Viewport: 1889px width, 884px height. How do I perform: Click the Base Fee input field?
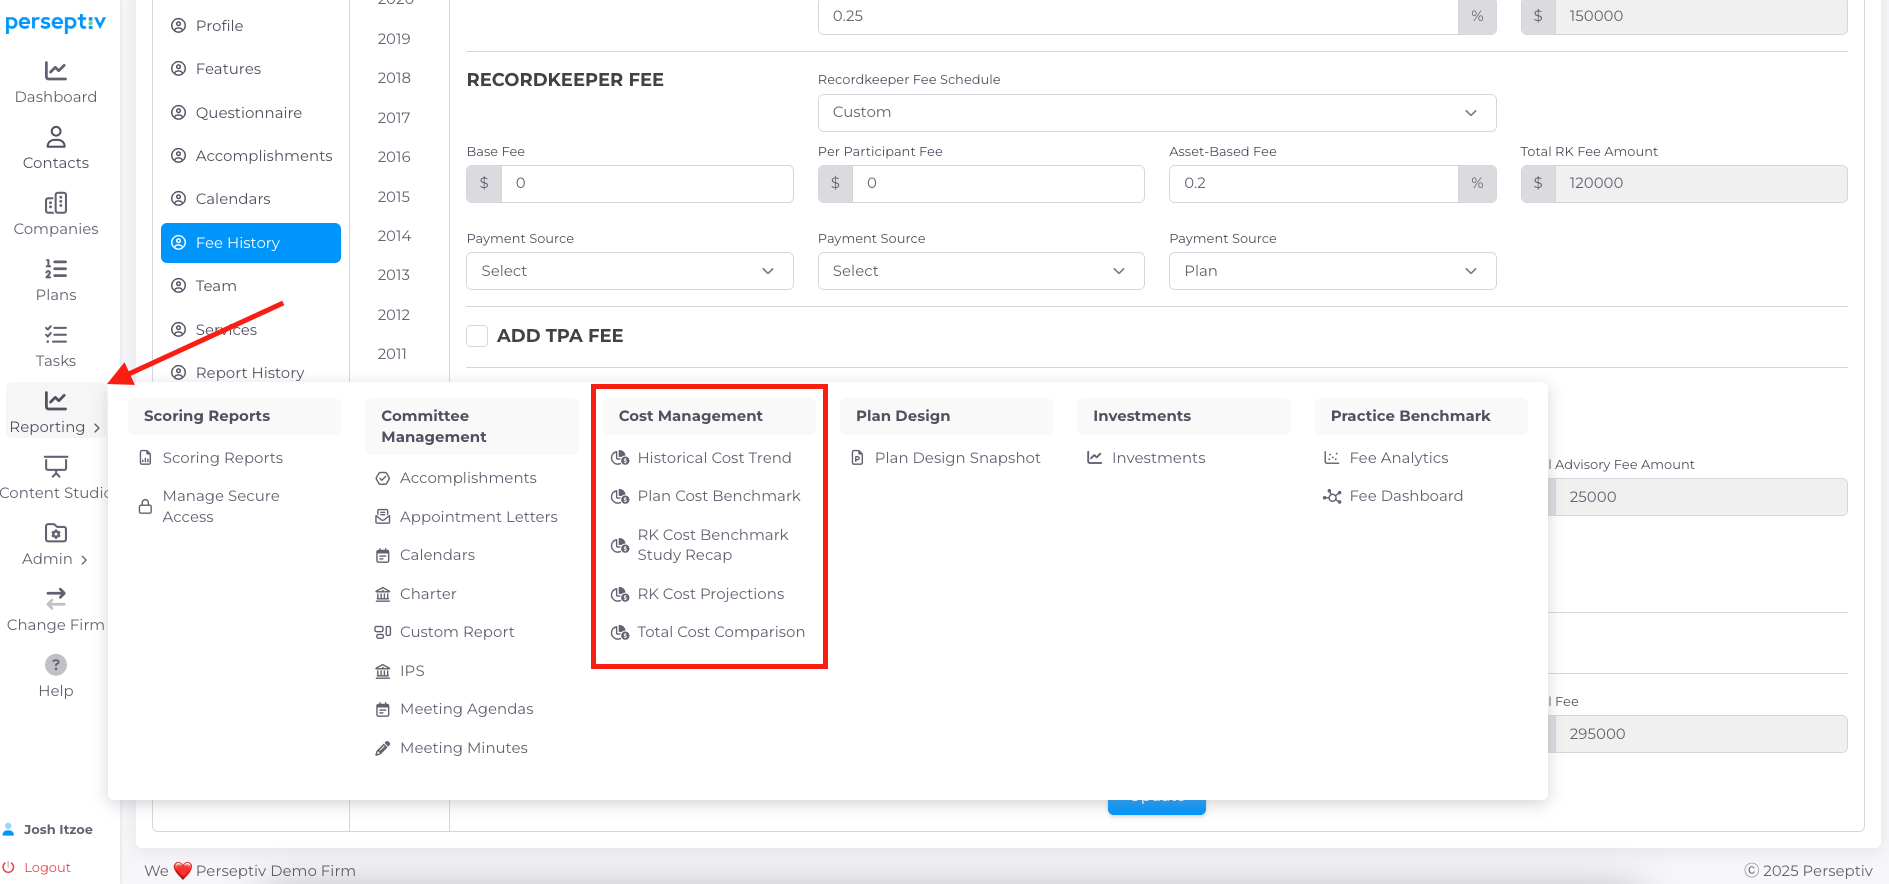[647, 184]
